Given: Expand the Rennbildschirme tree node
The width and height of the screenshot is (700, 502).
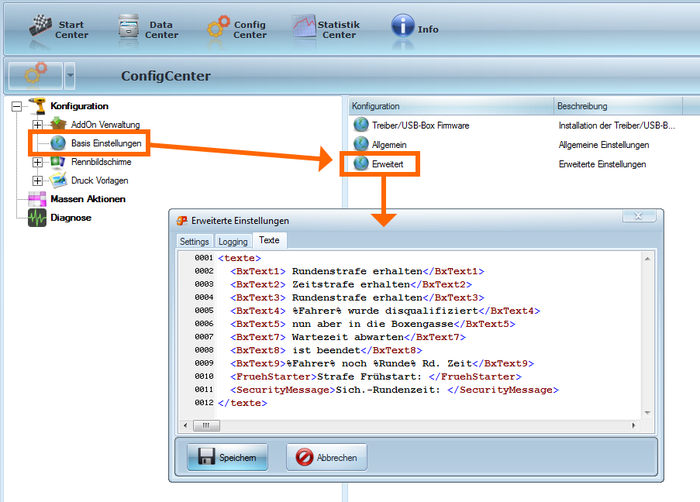Looking at the screenshot, I should pos(38,162).
